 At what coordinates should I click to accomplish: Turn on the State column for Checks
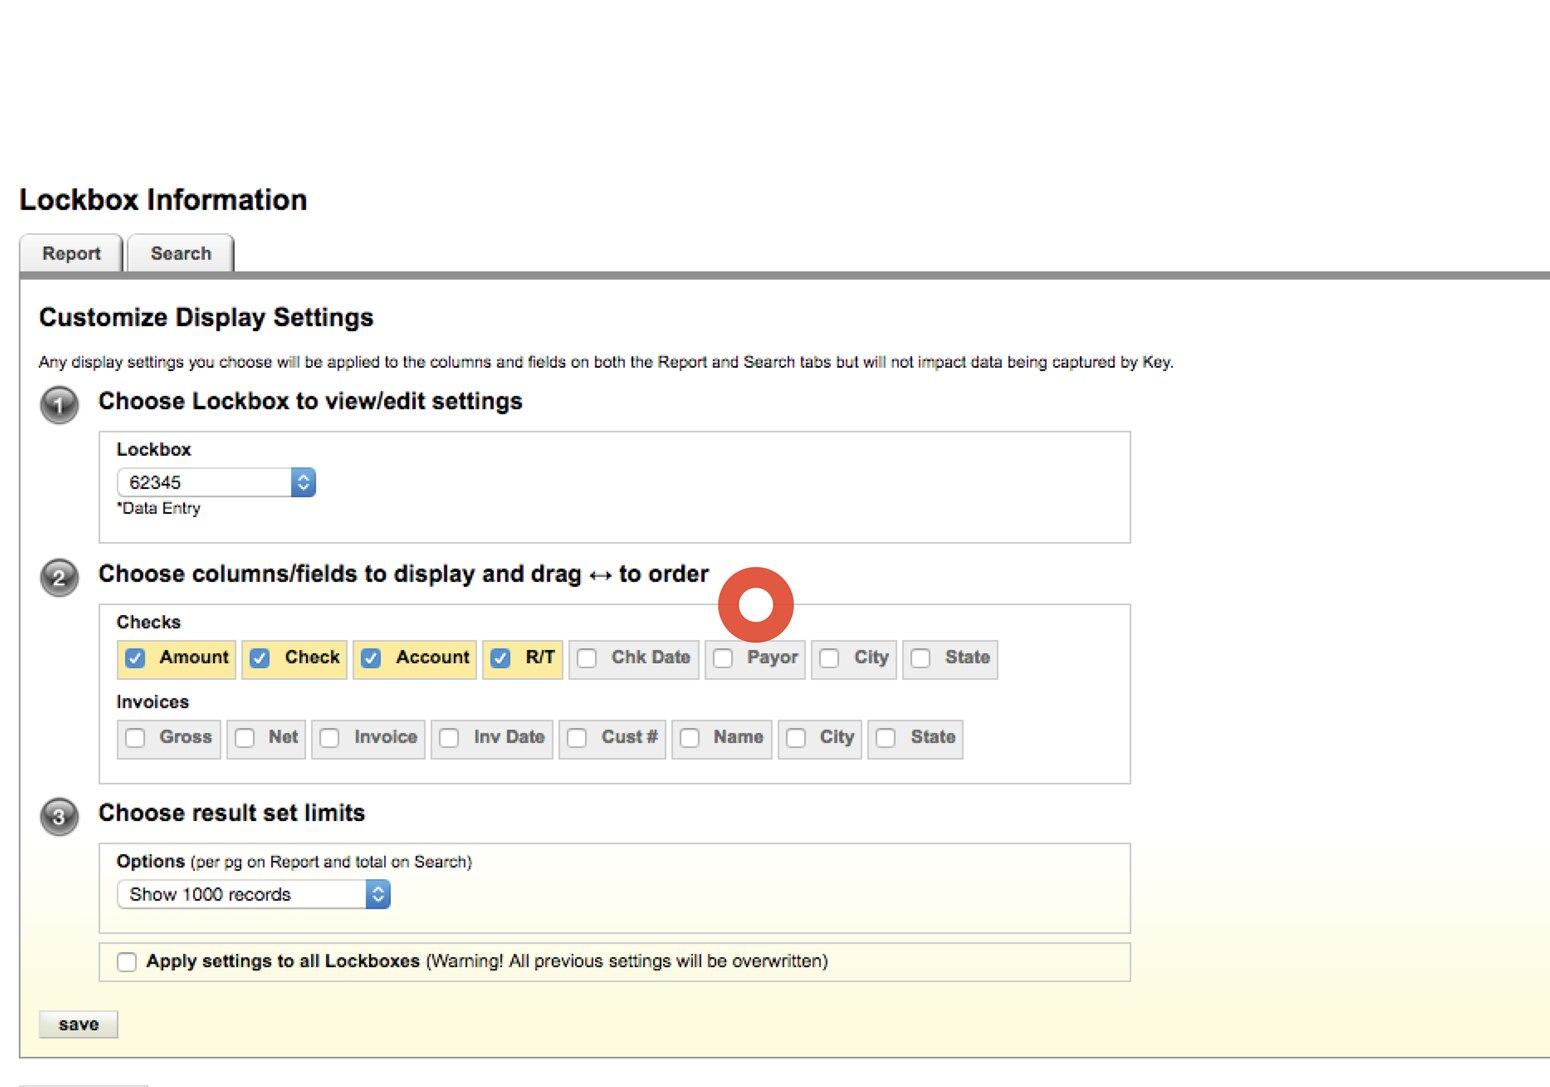click(921, 658)
